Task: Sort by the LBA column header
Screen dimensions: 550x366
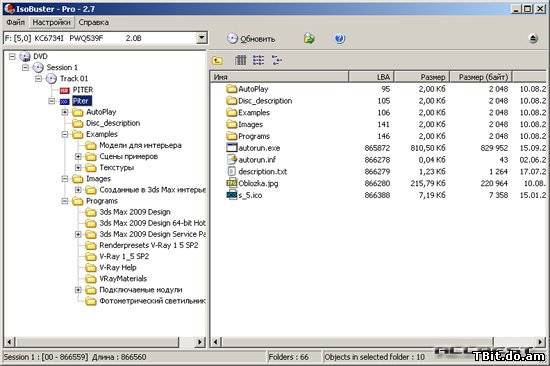Action: [x=371, y=77]
